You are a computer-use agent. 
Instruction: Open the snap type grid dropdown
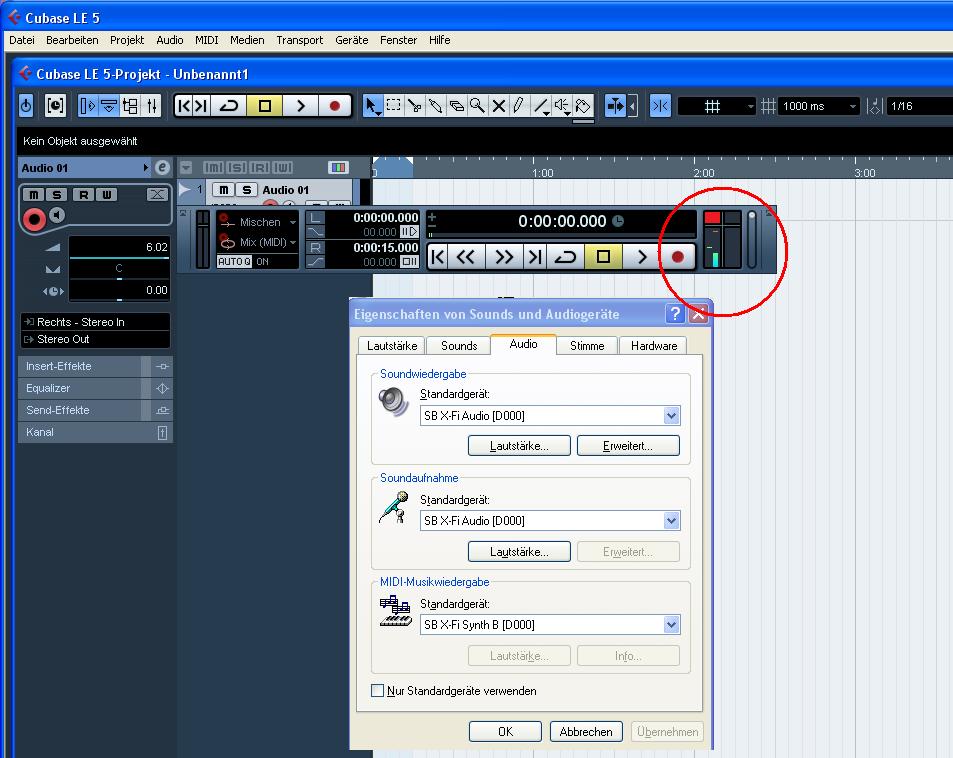[x=717, y=106]
